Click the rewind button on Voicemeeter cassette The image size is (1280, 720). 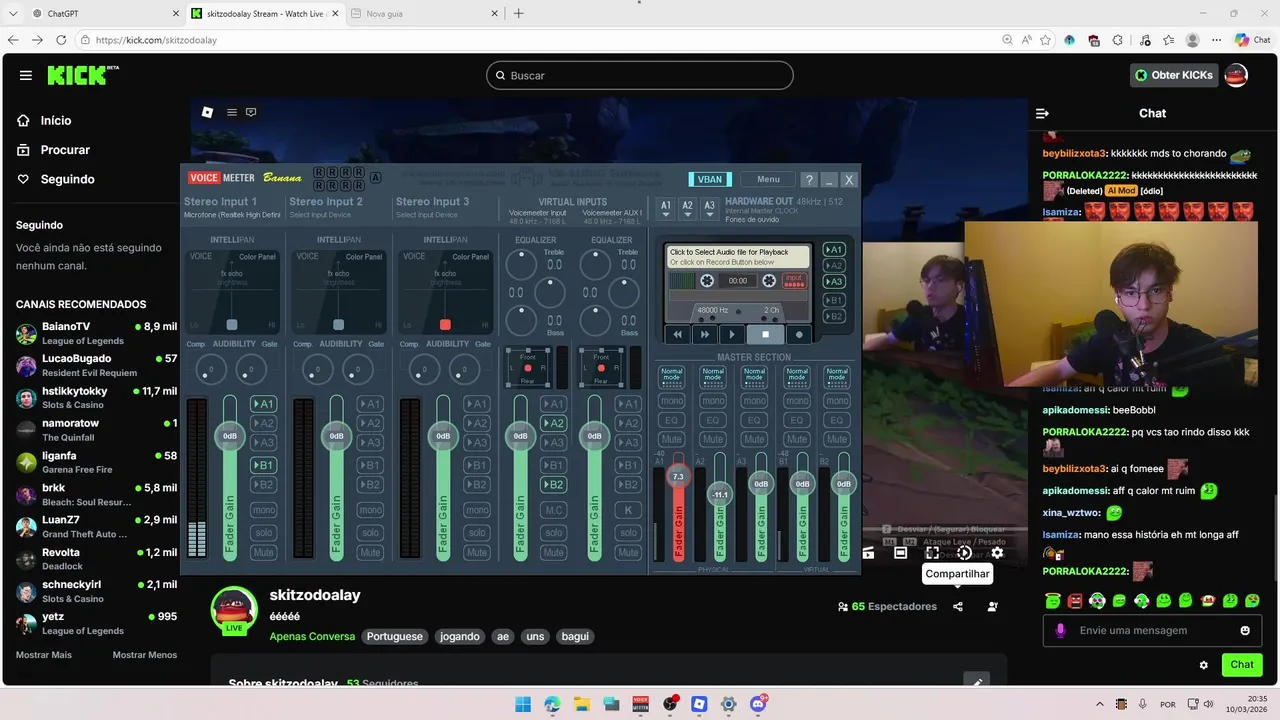click(678, 334)
